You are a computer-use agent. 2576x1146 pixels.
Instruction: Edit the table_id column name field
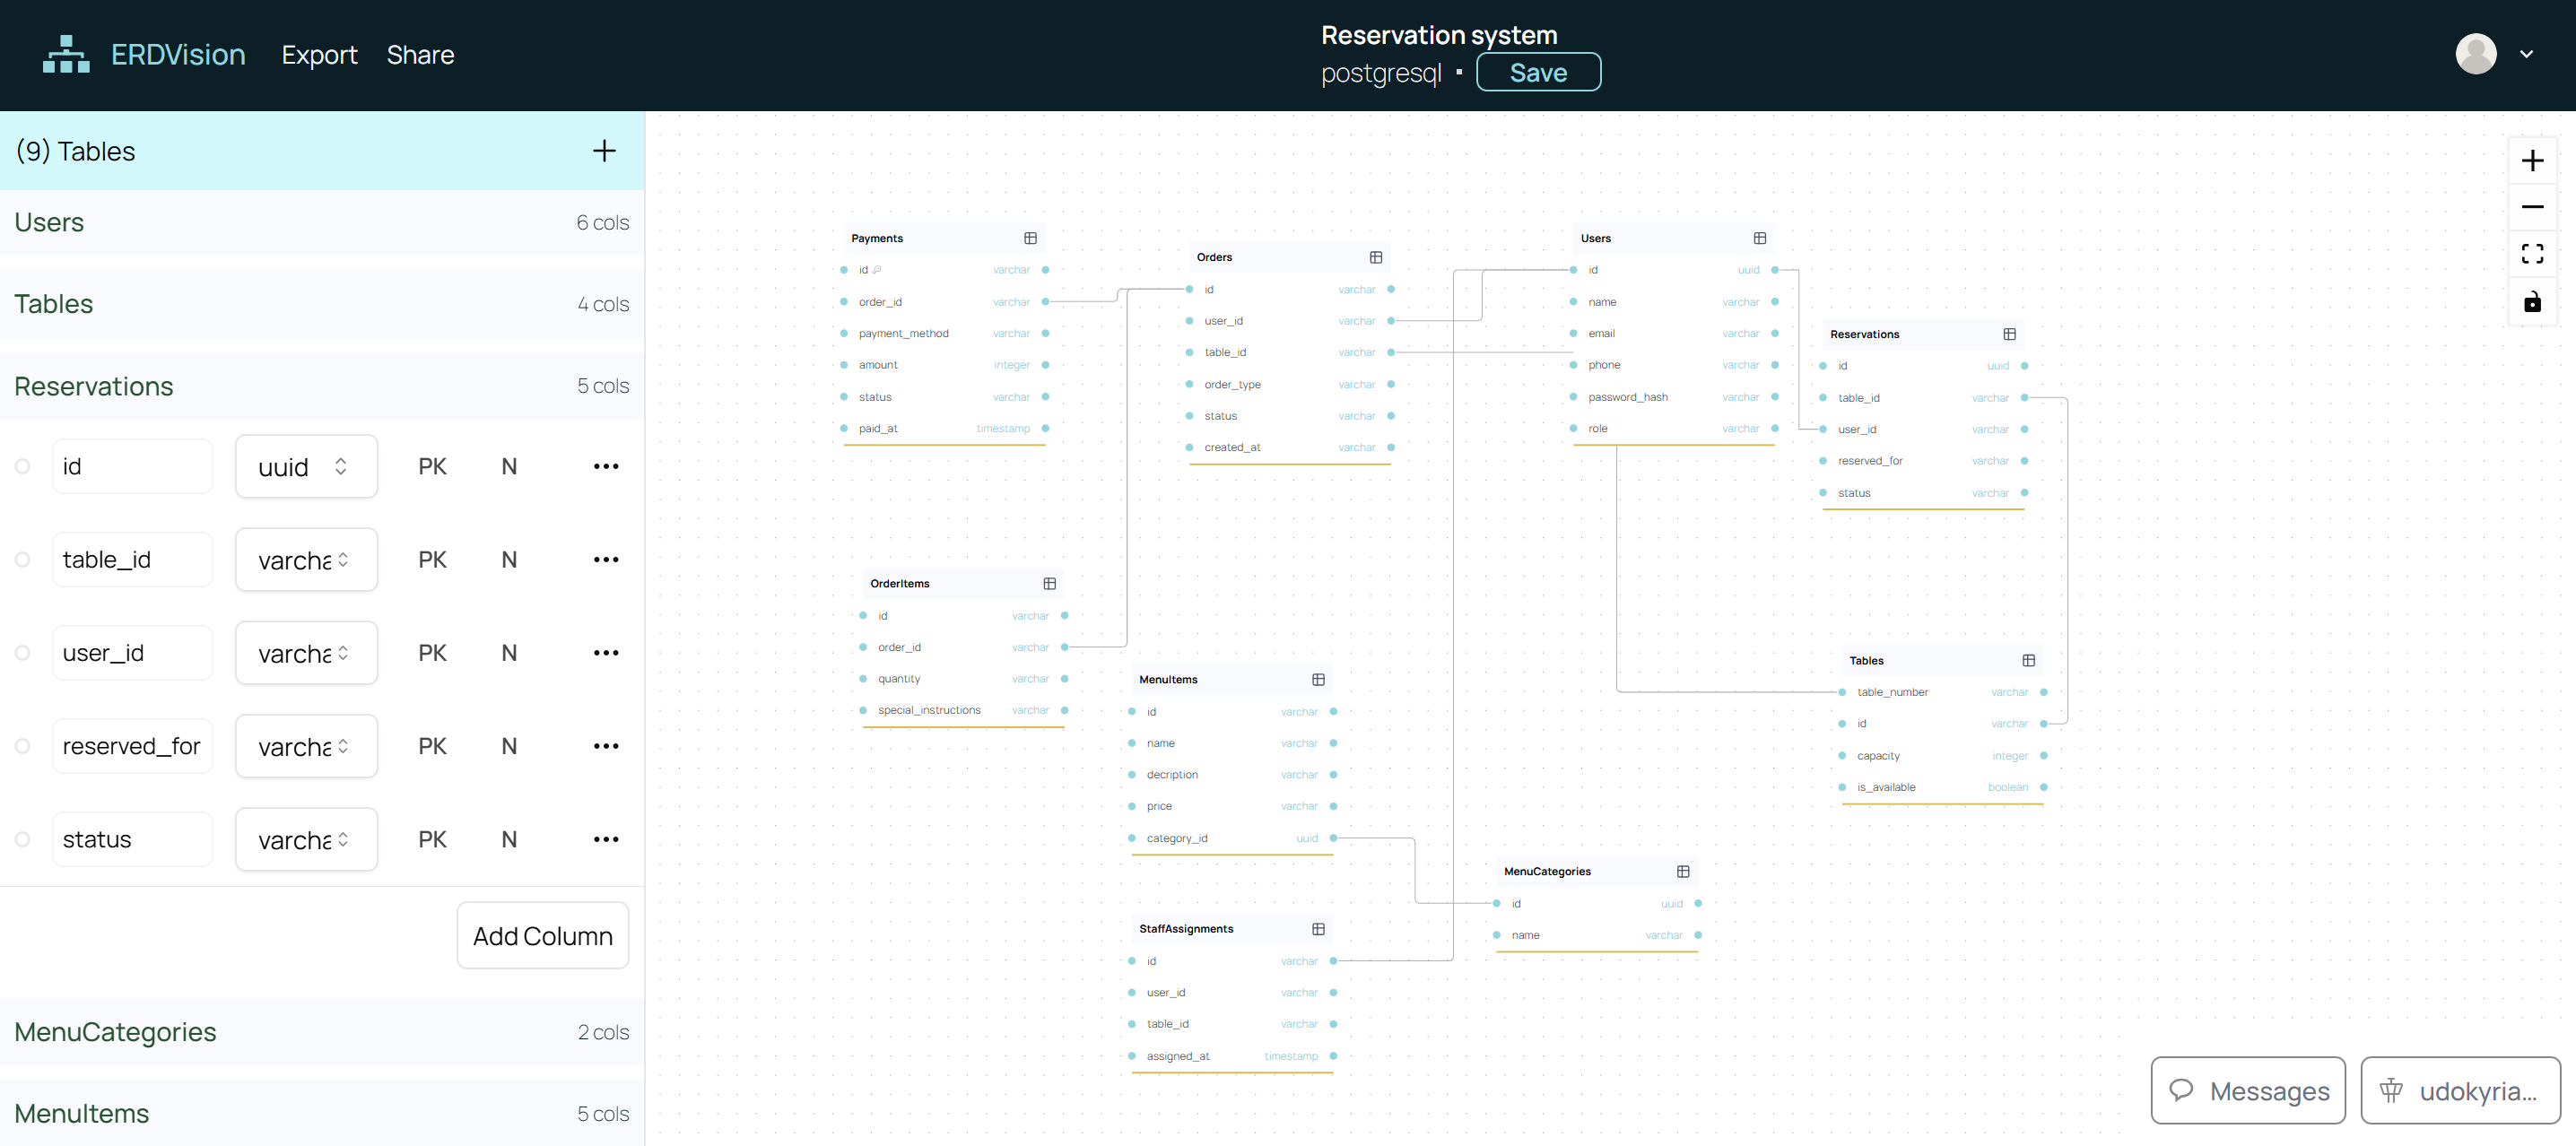tap(132, 559)
